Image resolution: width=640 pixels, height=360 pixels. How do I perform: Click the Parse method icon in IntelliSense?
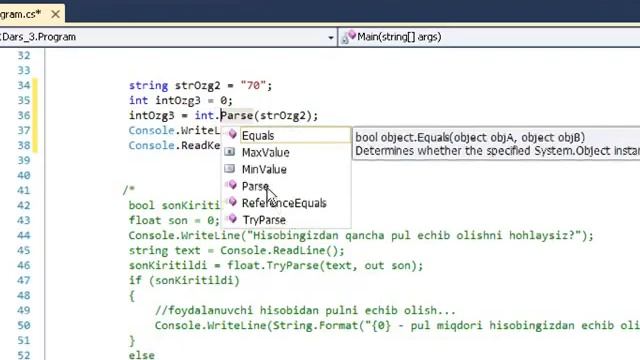coord(231,185)
